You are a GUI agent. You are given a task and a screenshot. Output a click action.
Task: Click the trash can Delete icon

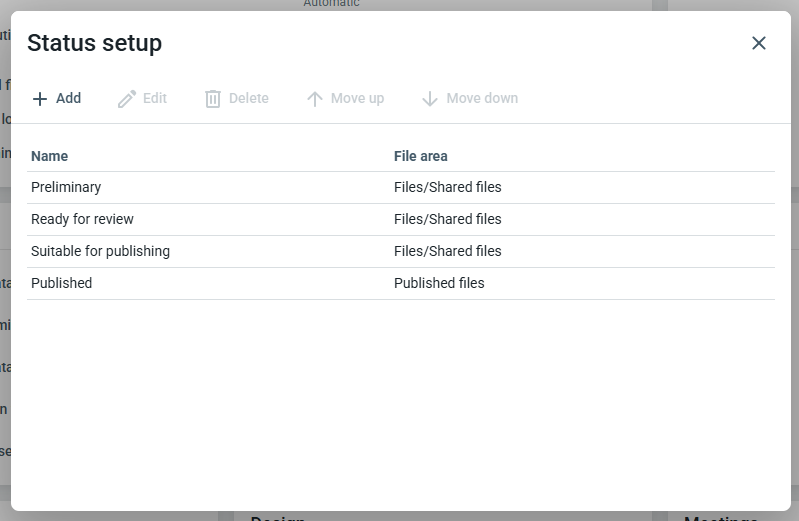[213, 99]
